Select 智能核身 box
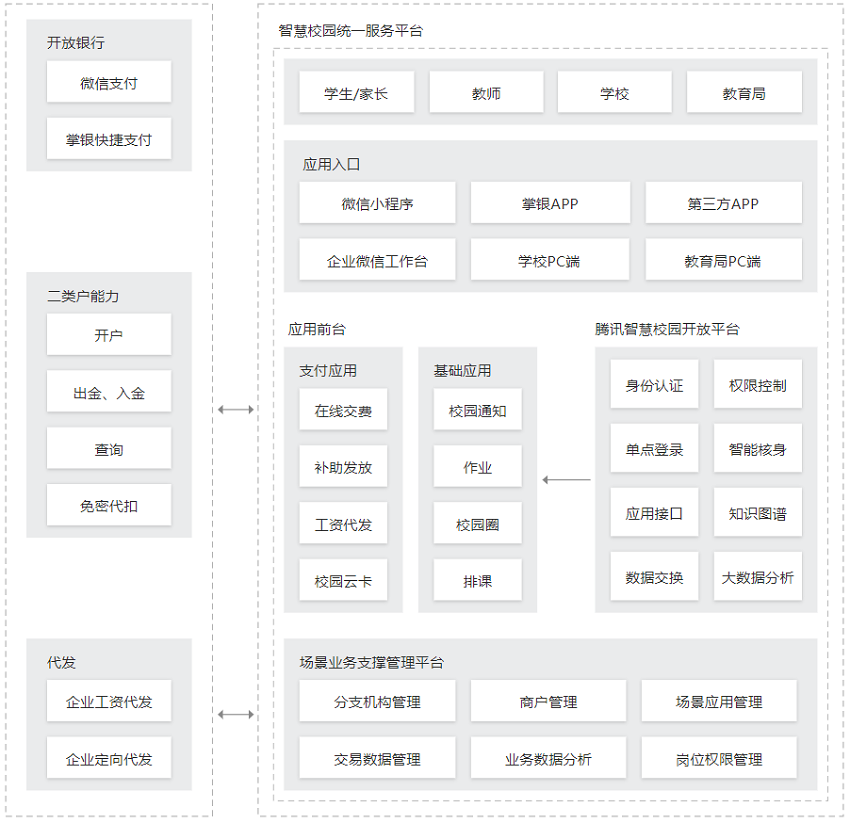850x823 pixels. point(758,448)
